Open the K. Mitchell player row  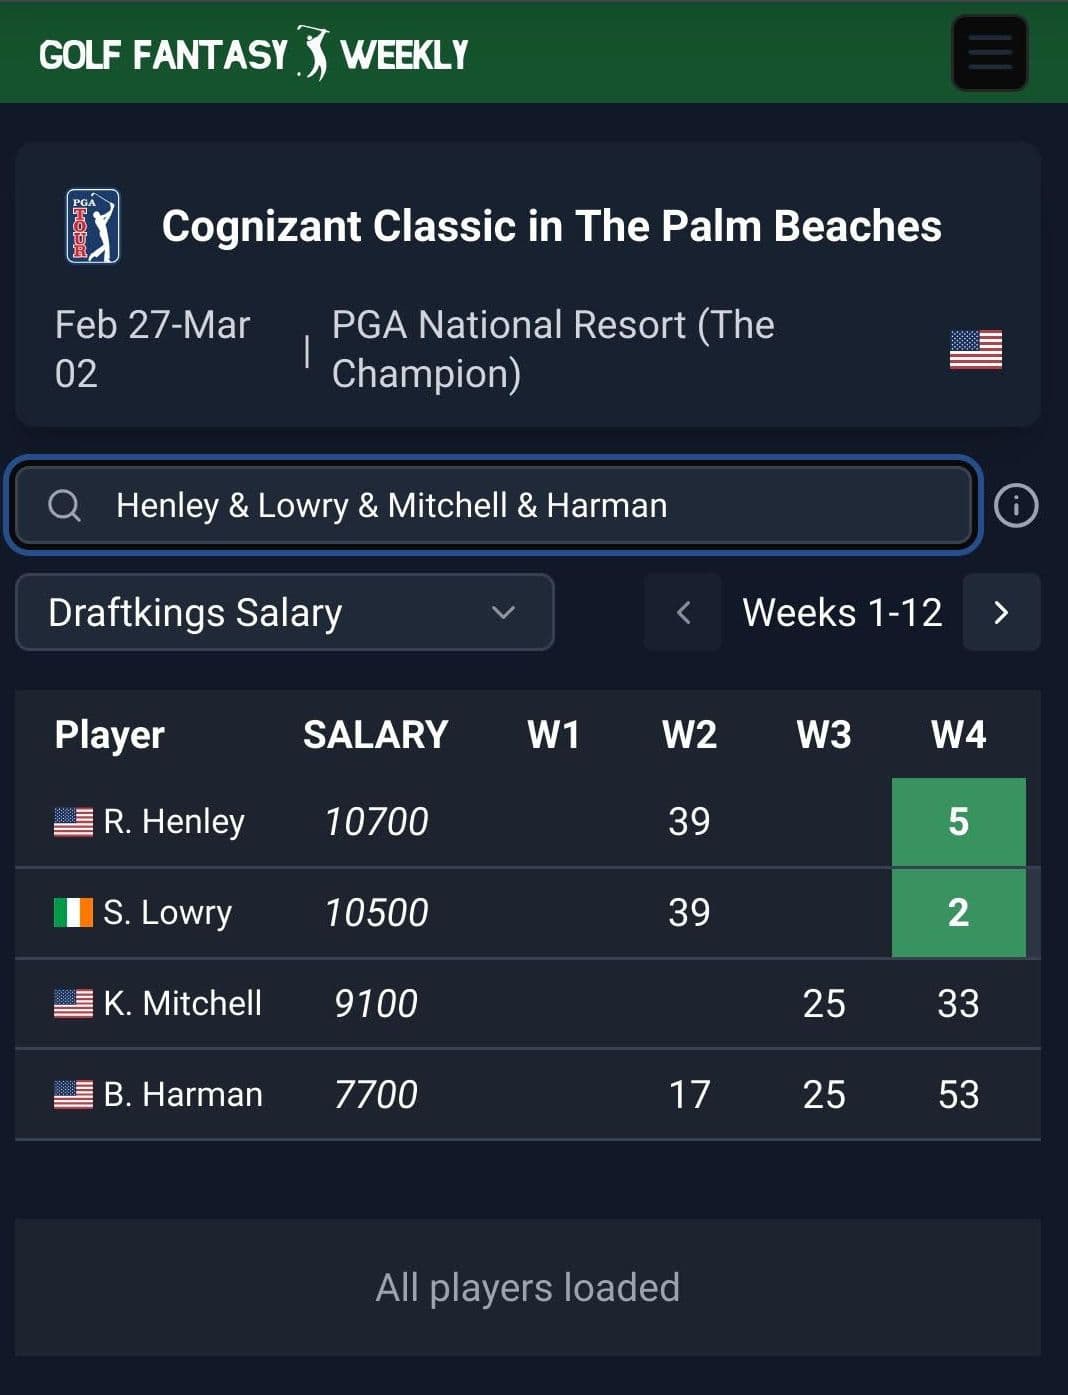tap(528, 1004)
